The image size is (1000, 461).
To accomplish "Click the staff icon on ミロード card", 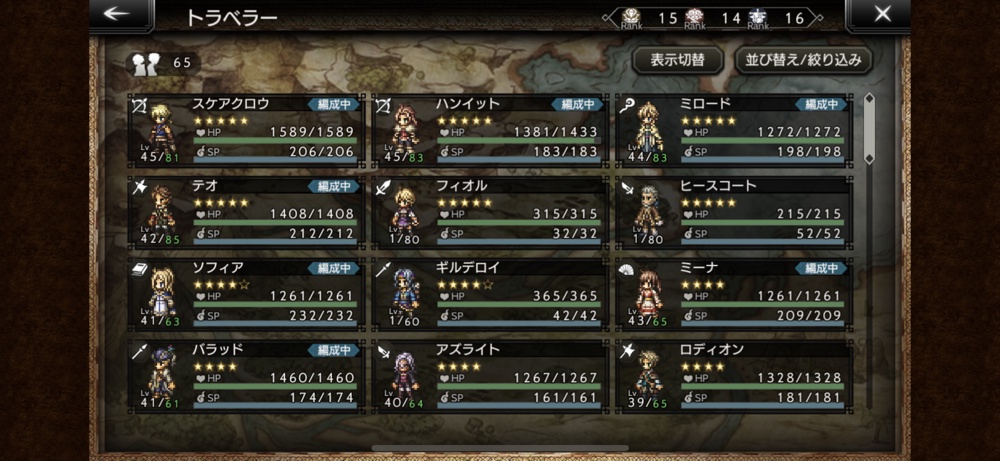I will point(626,105).
